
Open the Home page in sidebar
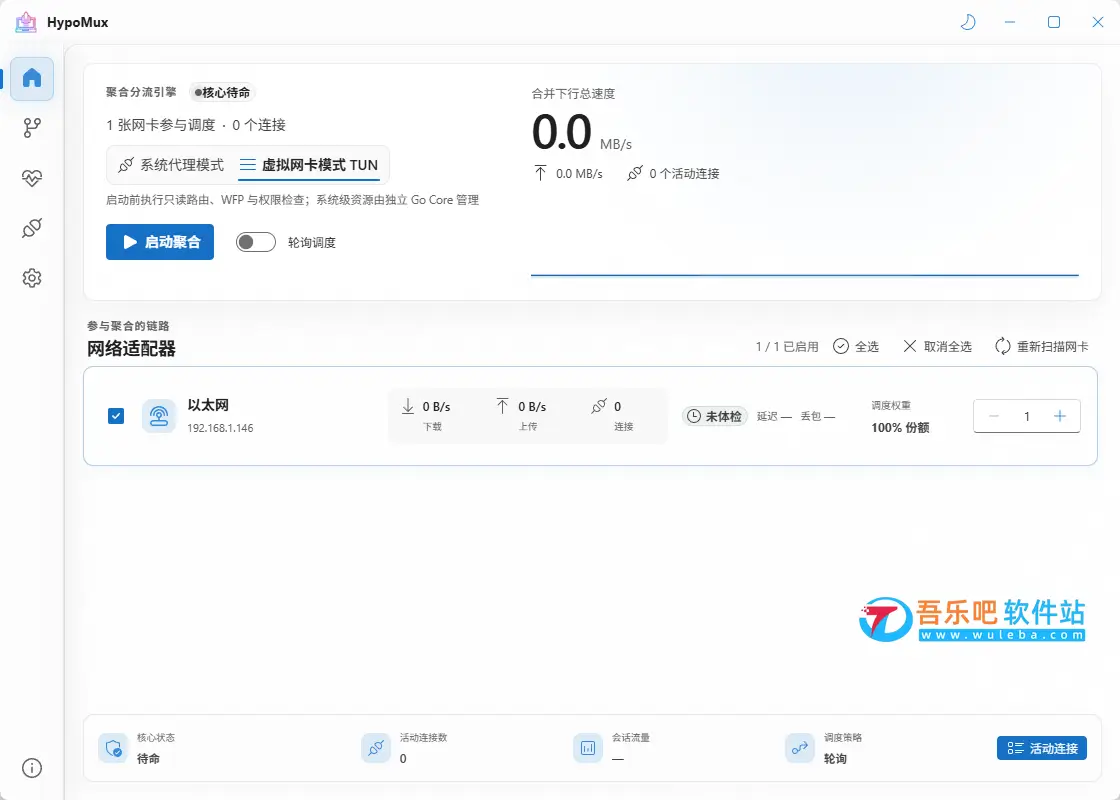pos(32,78)
